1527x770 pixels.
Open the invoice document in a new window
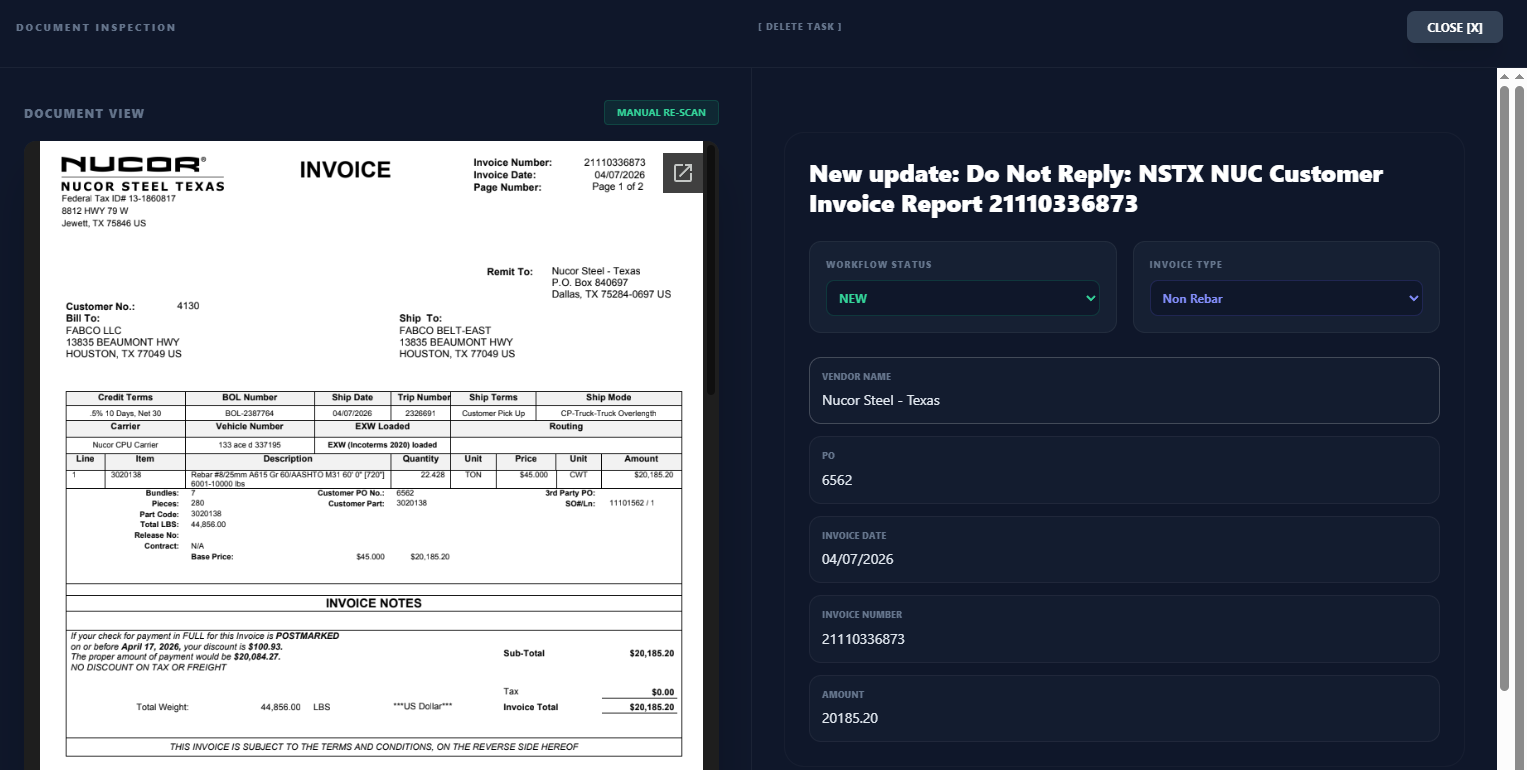point(683,173)
